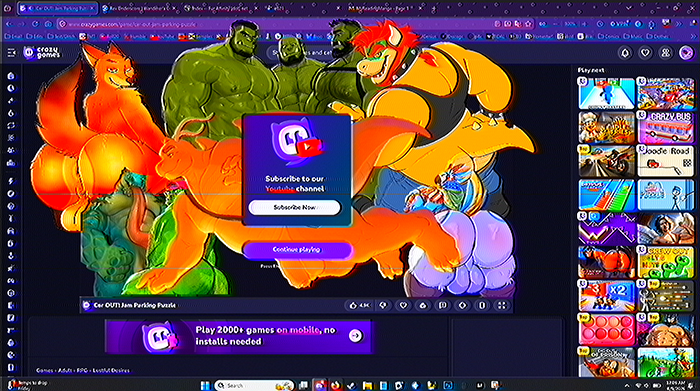This screenshot has width=700, height=391.
Task: Click the Windows taskbar Search box
Action: 254,385
